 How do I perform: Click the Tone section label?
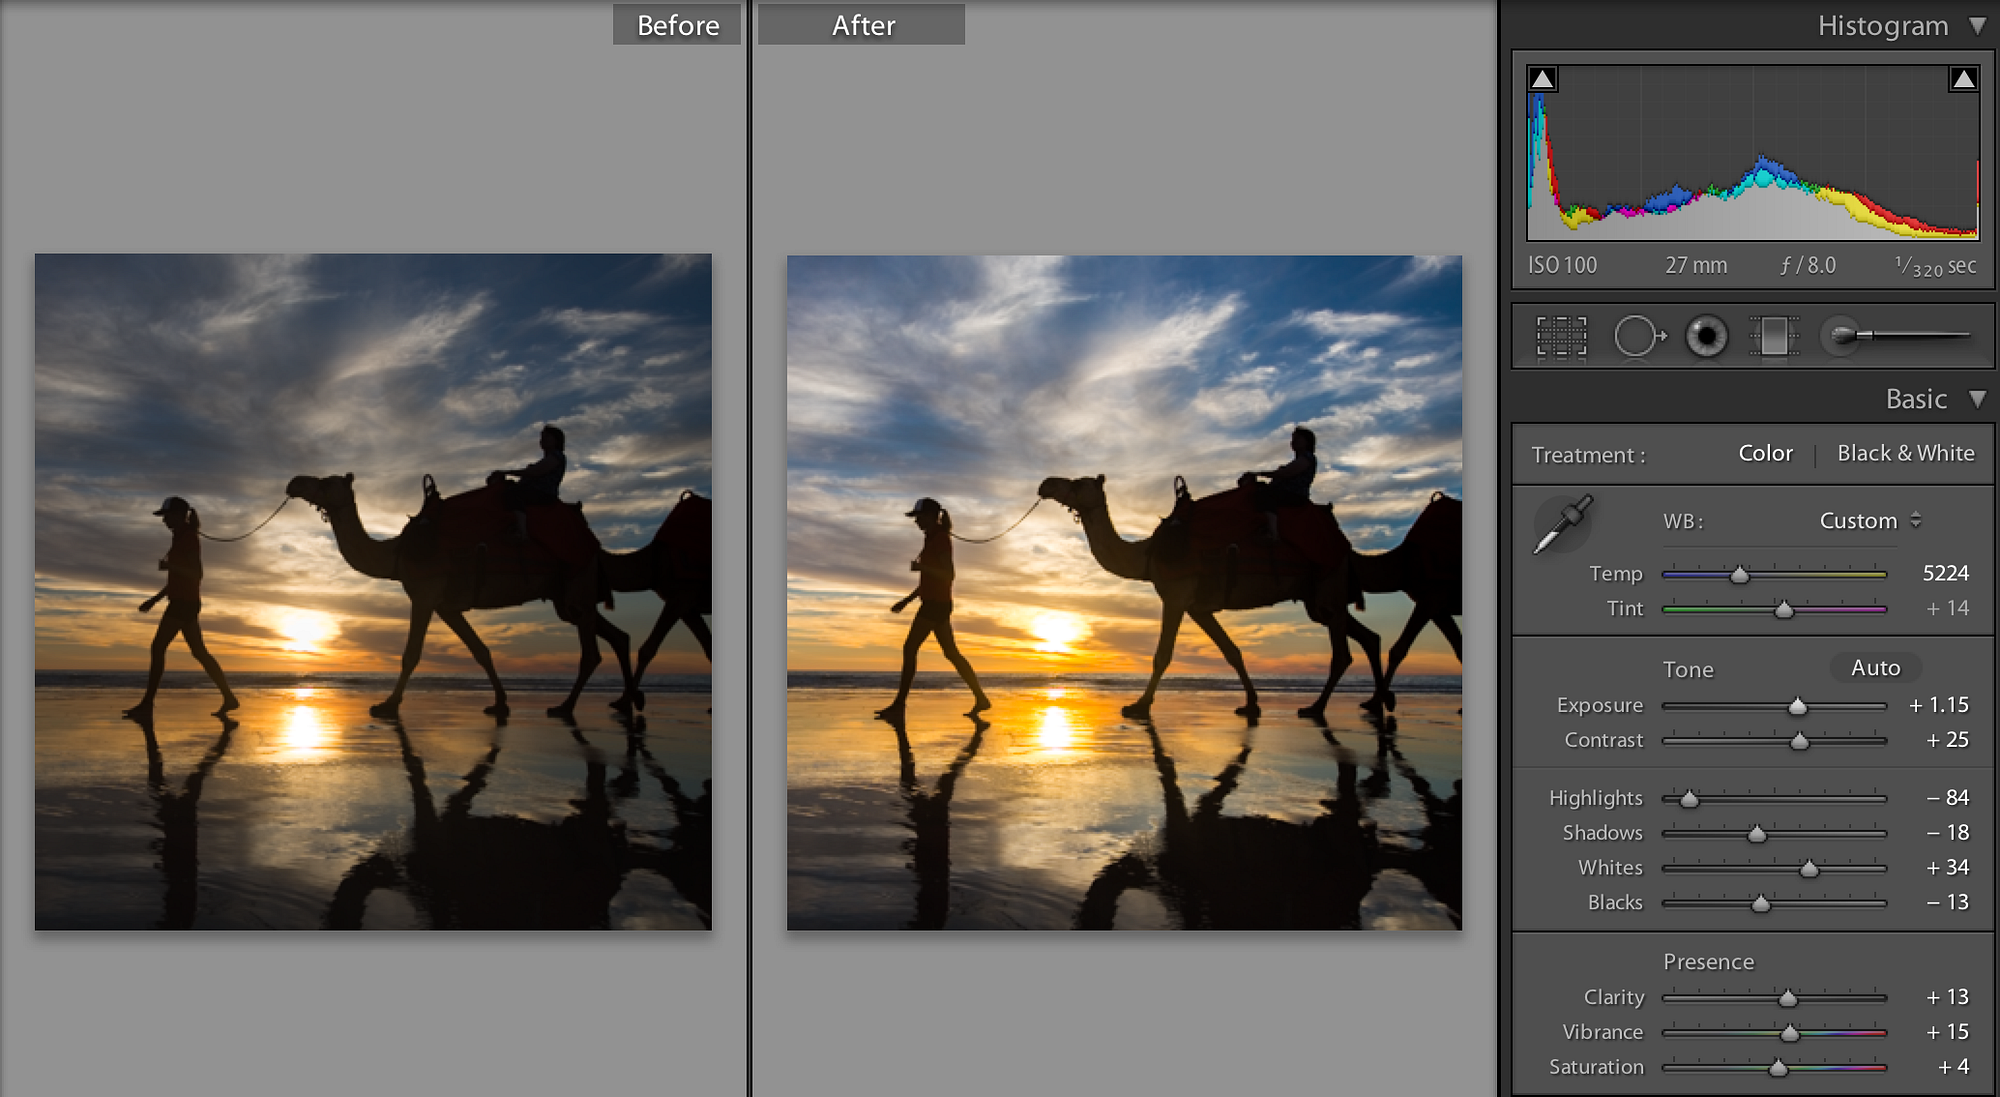coord(1688,669)
